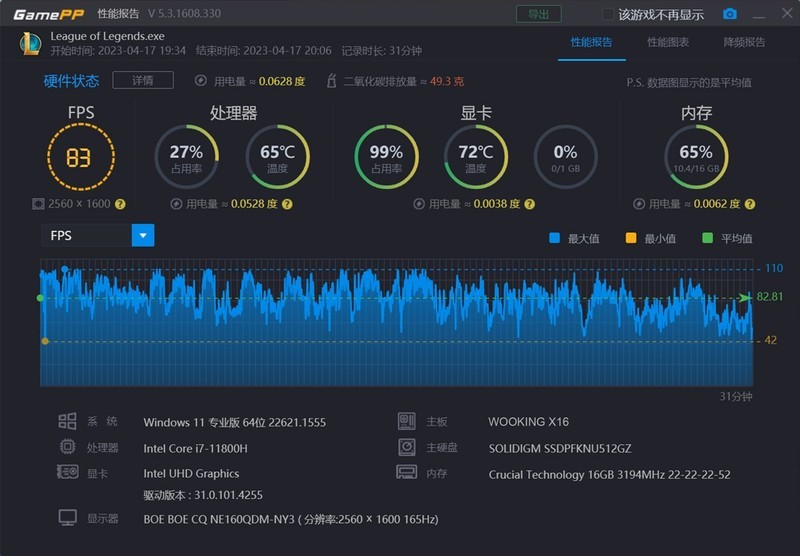Click the CPU temperature gauge showing 65°C
The image size is (800, 556).
tap(278, 157)
